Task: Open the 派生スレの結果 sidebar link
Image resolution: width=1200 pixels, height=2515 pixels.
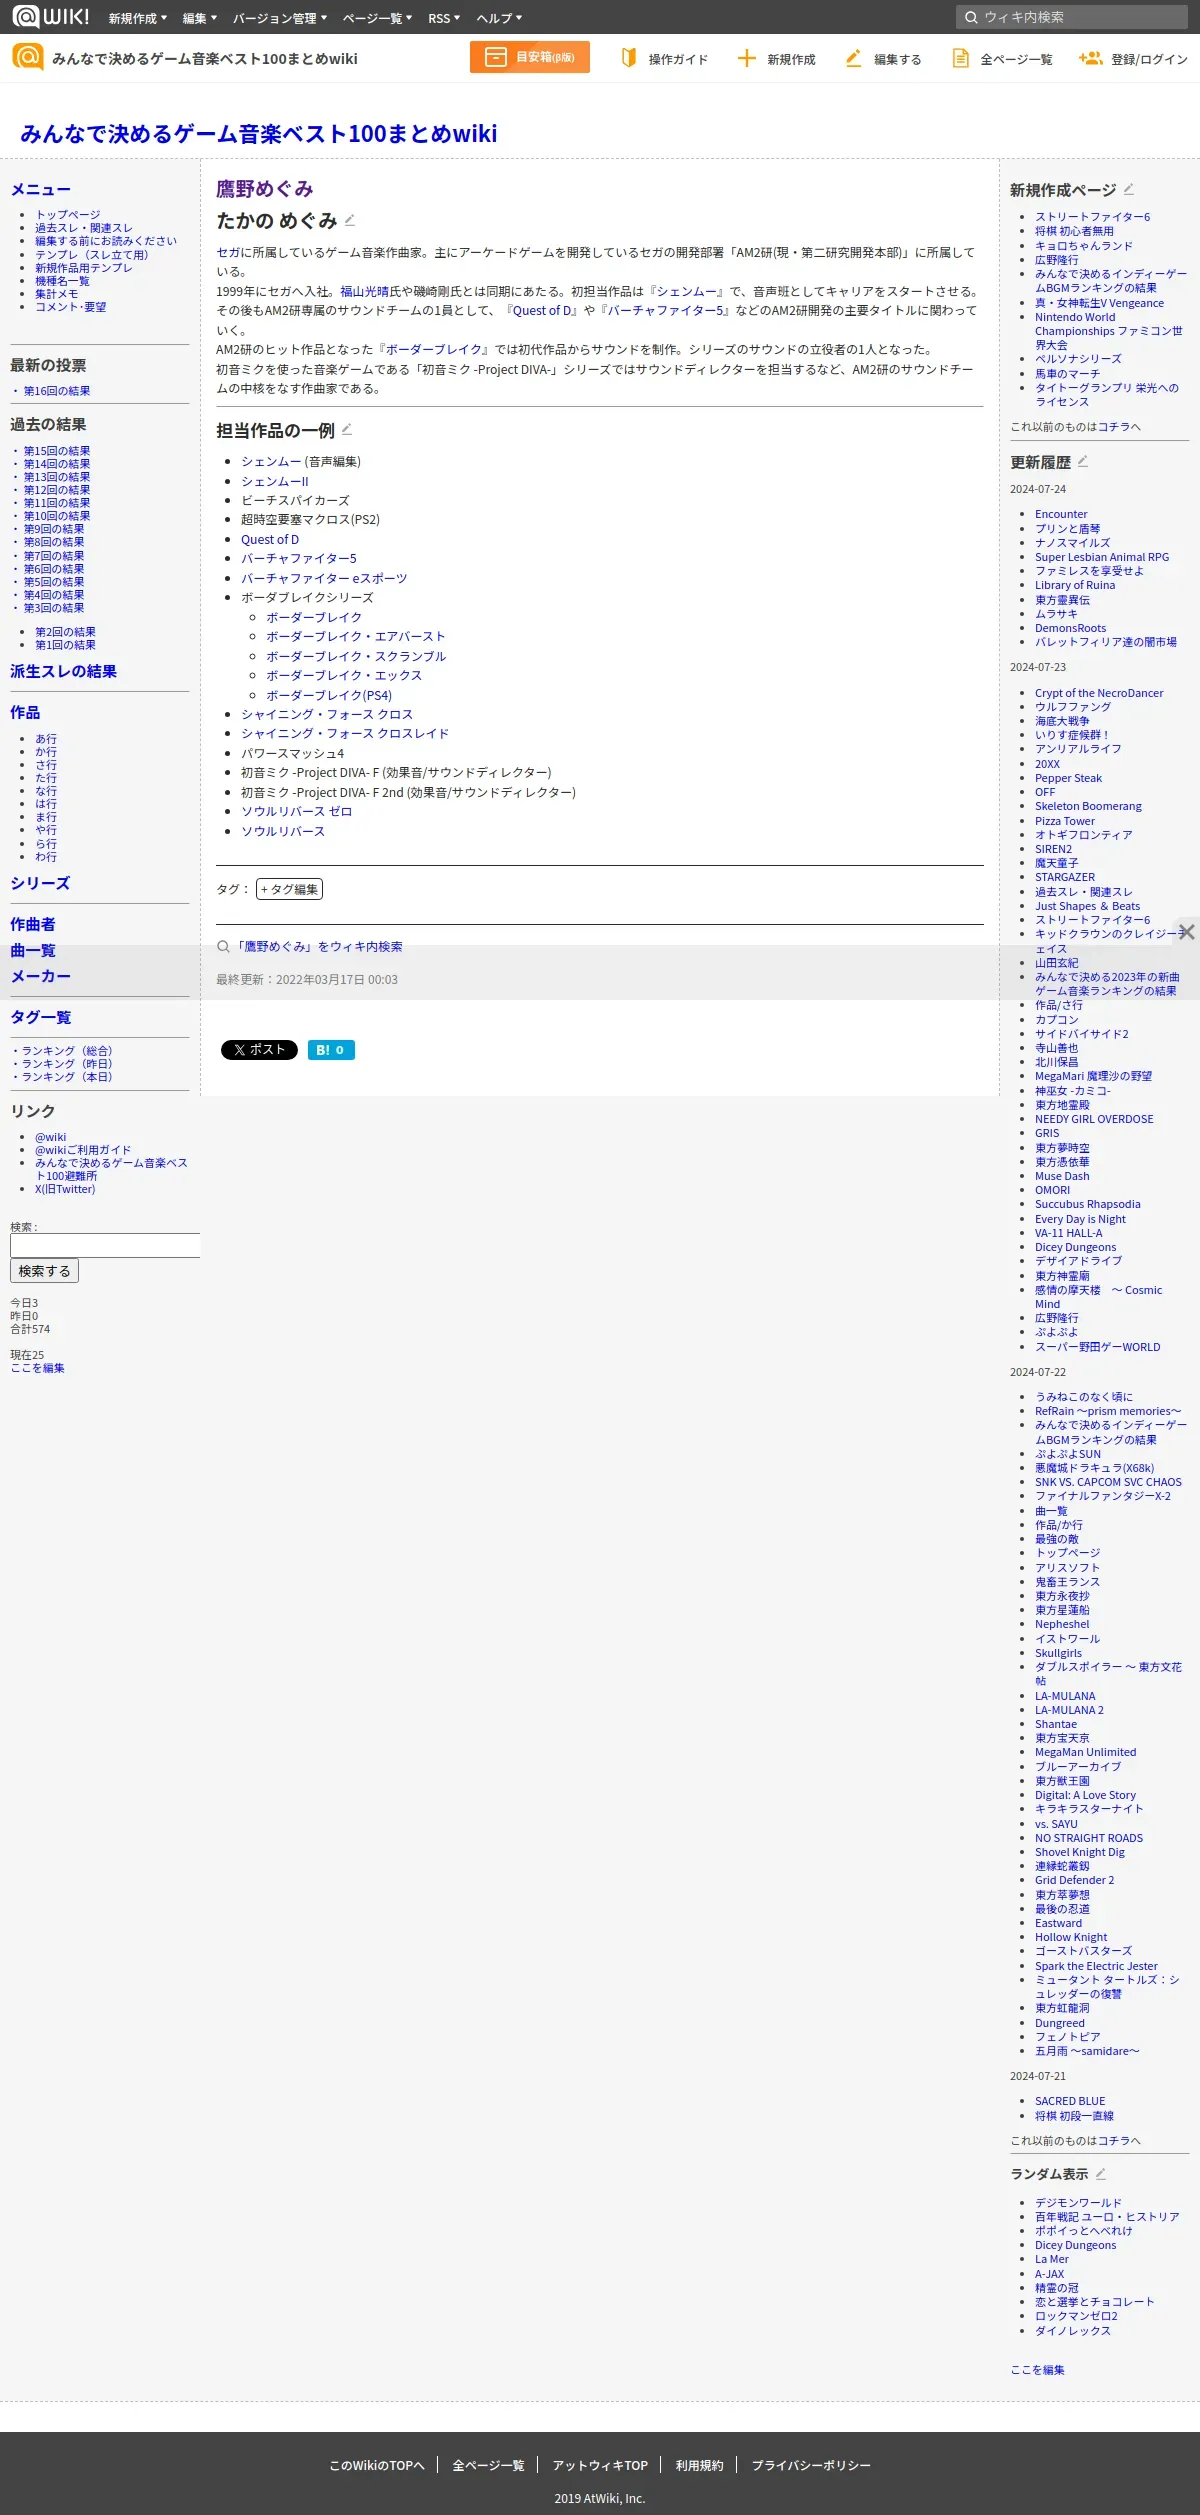Action: click(63, 672)
